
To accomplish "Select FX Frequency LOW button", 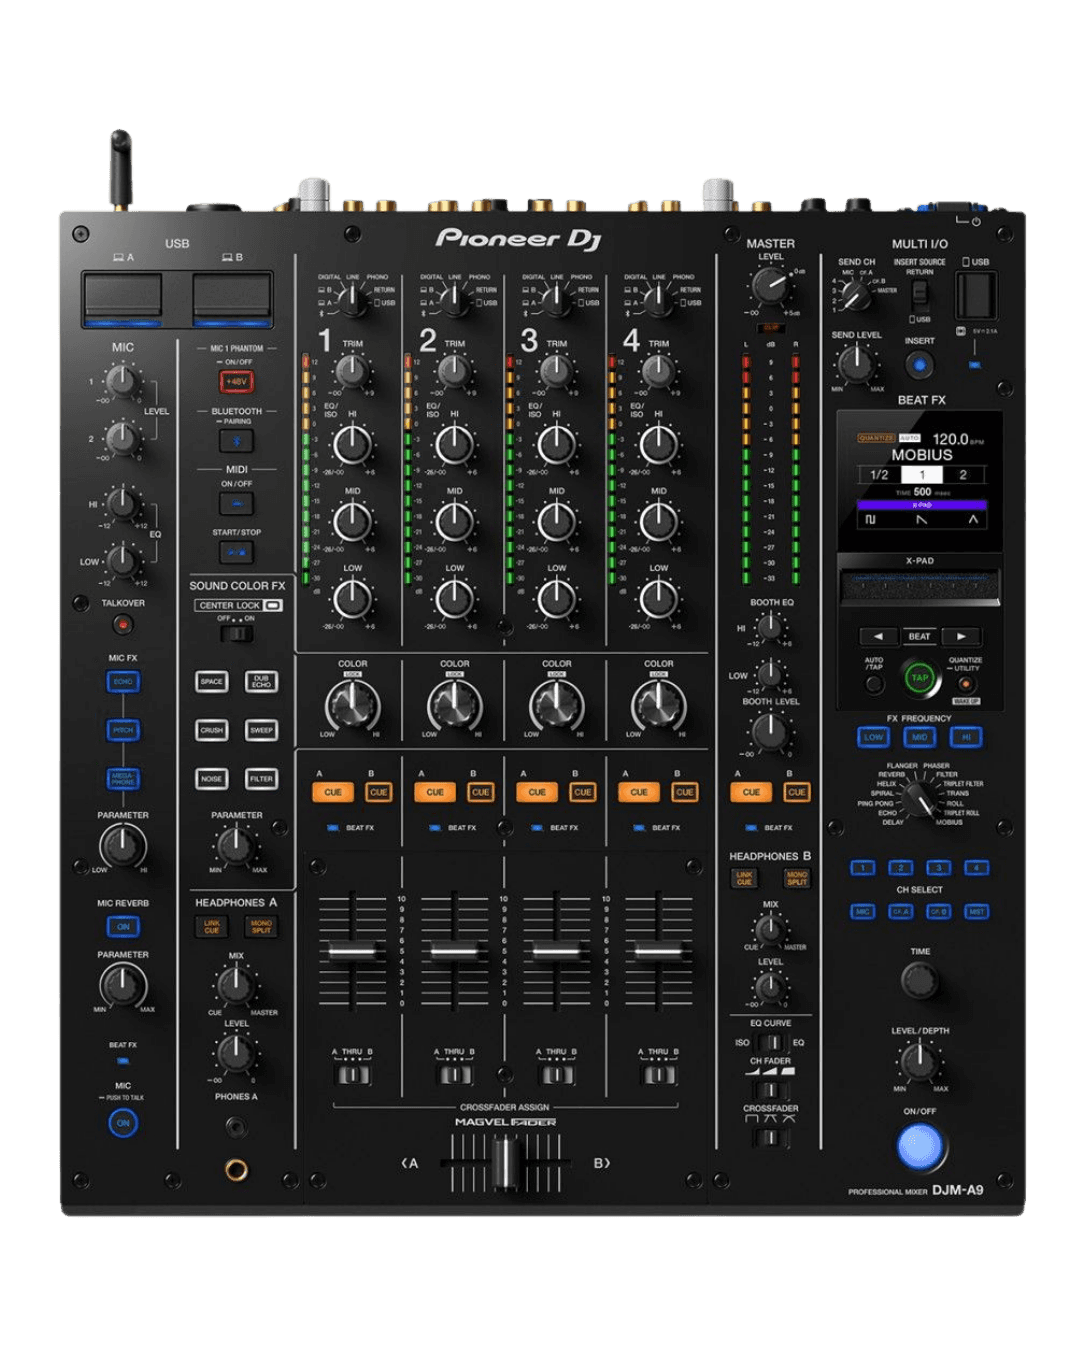I will (873, 737).
